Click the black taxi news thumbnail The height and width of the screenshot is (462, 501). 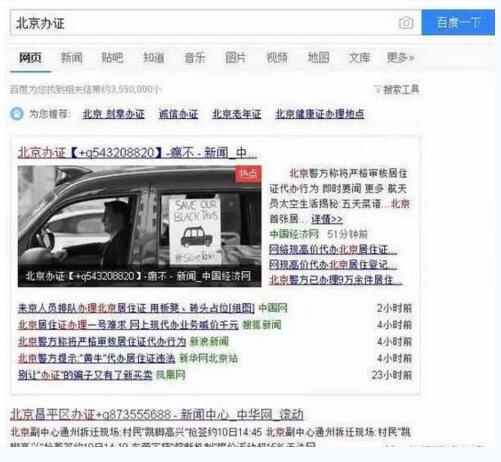coord(140,226)
